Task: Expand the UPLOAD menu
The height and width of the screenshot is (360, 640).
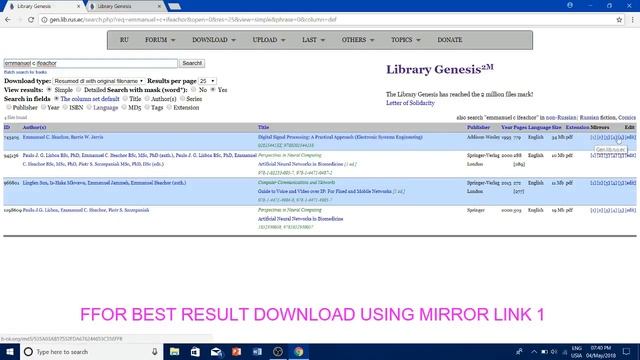Action: (269, 40)
